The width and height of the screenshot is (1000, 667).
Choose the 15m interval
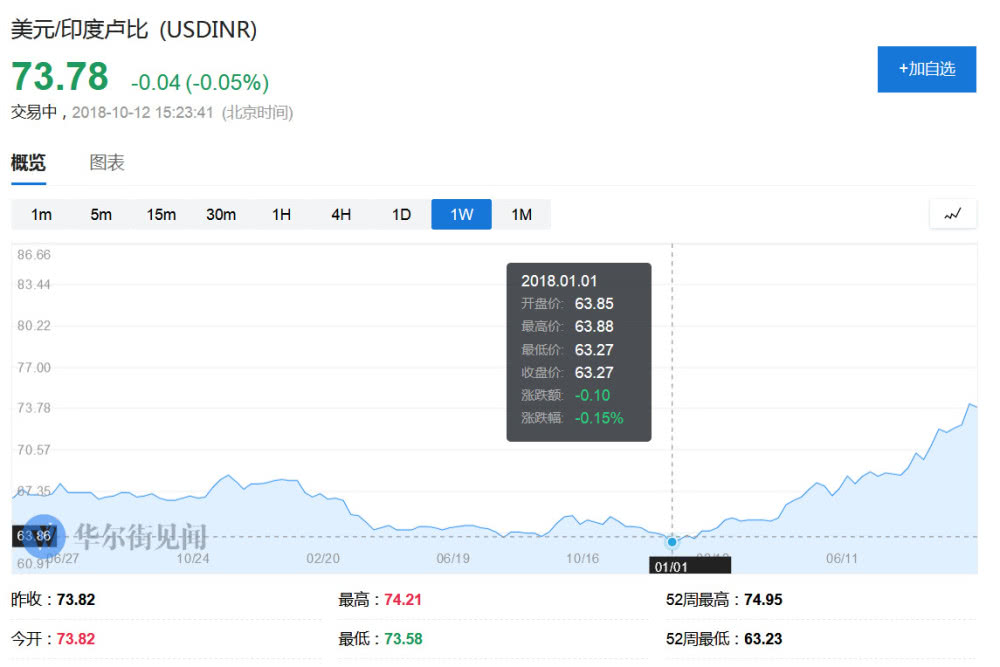click(161, 214)
